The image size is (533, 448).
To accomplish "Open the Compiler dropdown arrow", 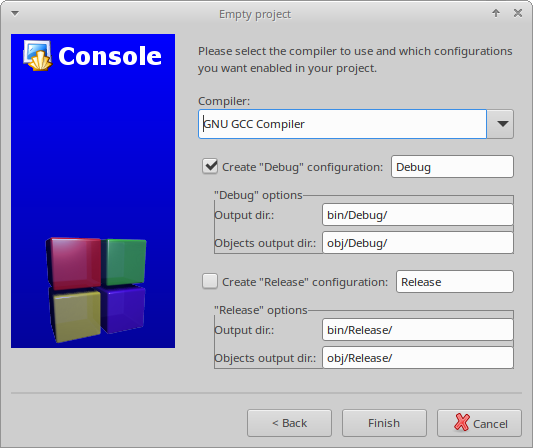I will click(500, 124).
